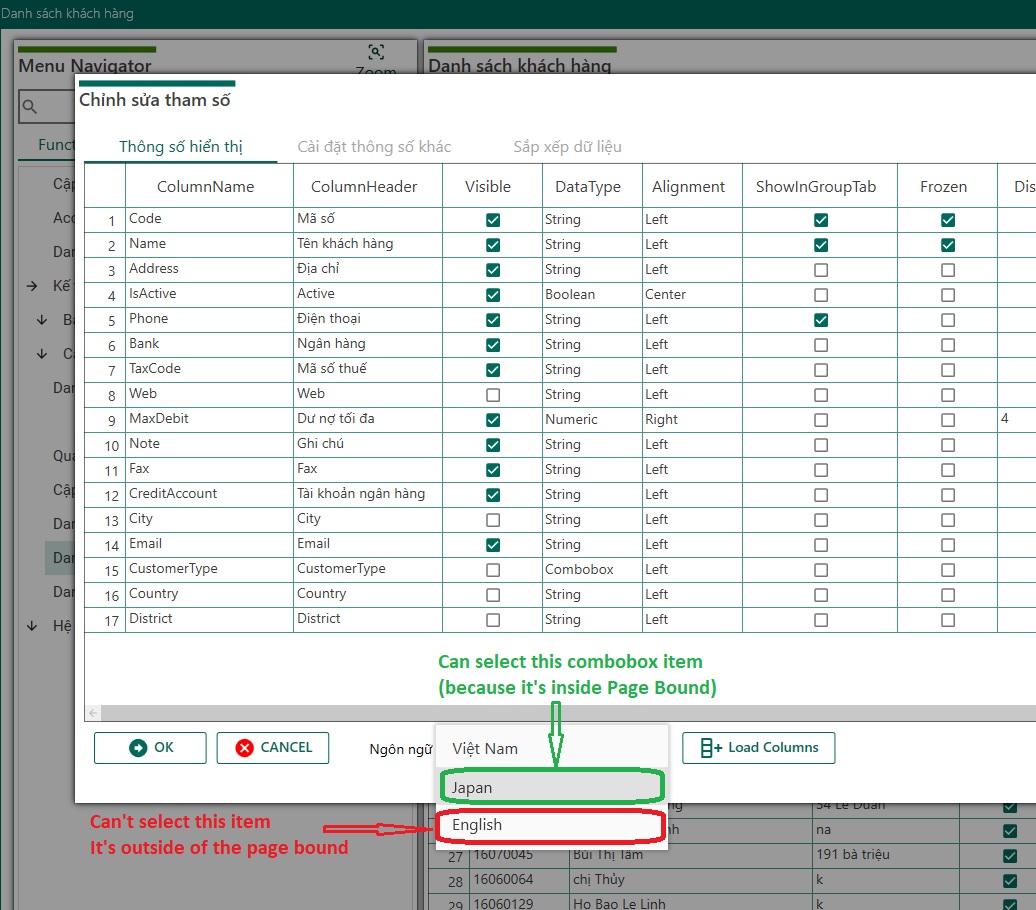Click the Frozen column header
The height and width of the screenshot is (910, 1036).
click(947, 186)
